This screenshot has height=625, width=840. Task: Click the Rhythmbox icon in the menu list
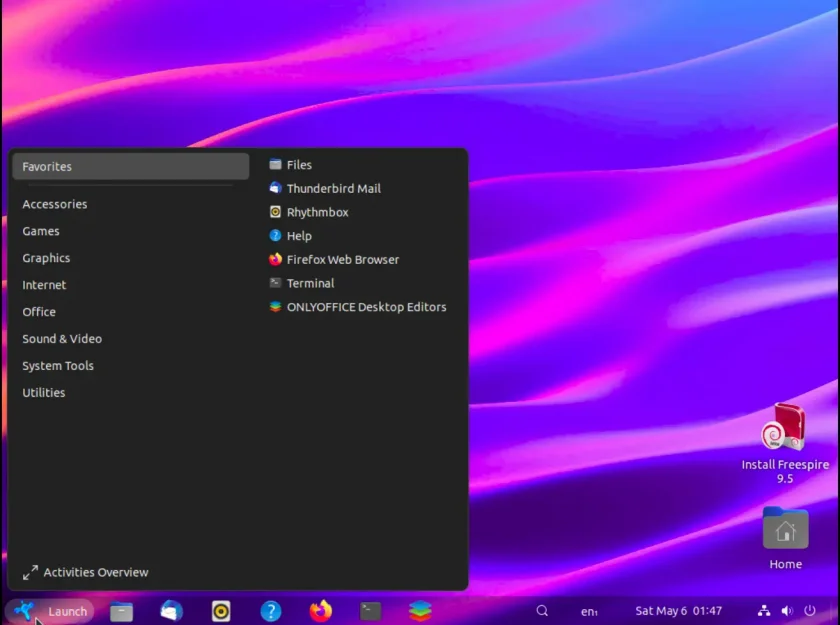[275, 212]
